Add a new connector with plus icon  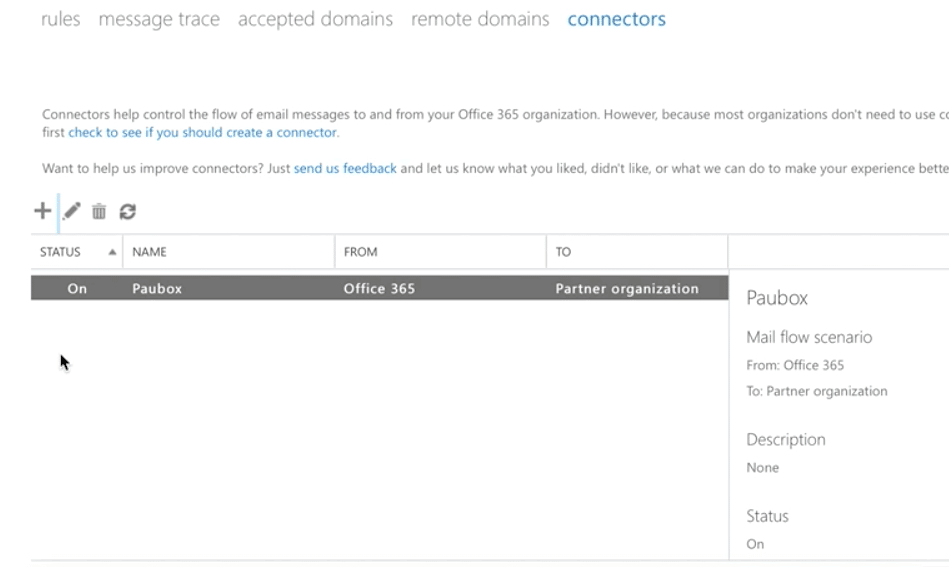(42, 211)
